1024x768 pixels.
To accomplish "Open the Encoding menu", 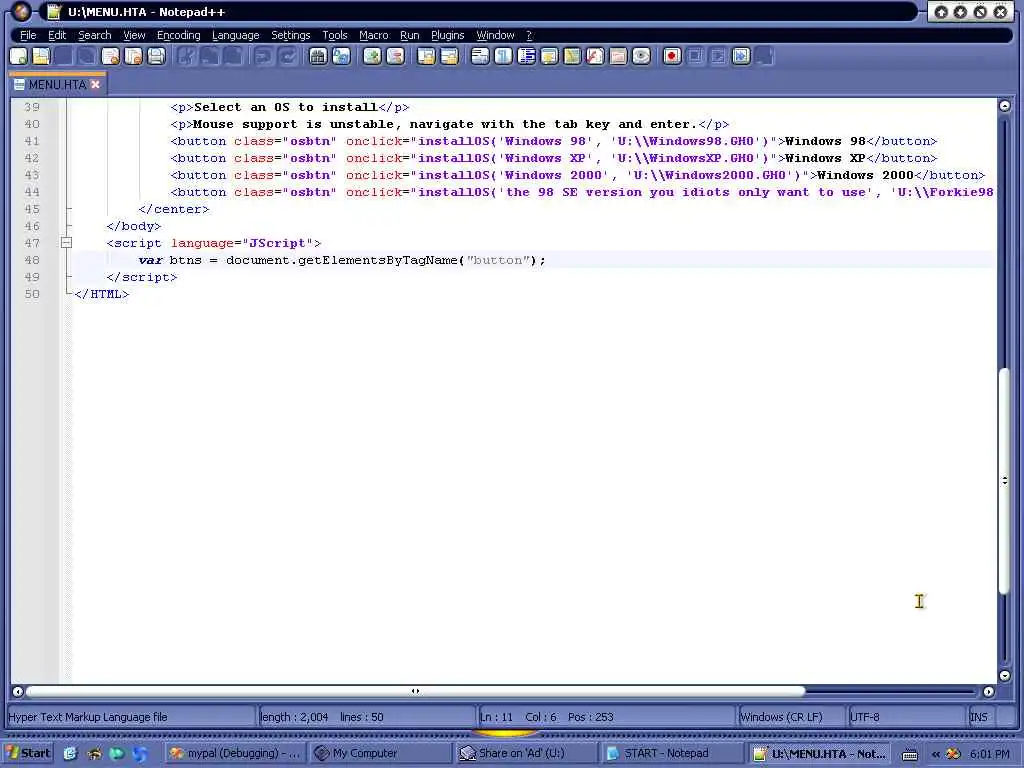I will [178, 35].
